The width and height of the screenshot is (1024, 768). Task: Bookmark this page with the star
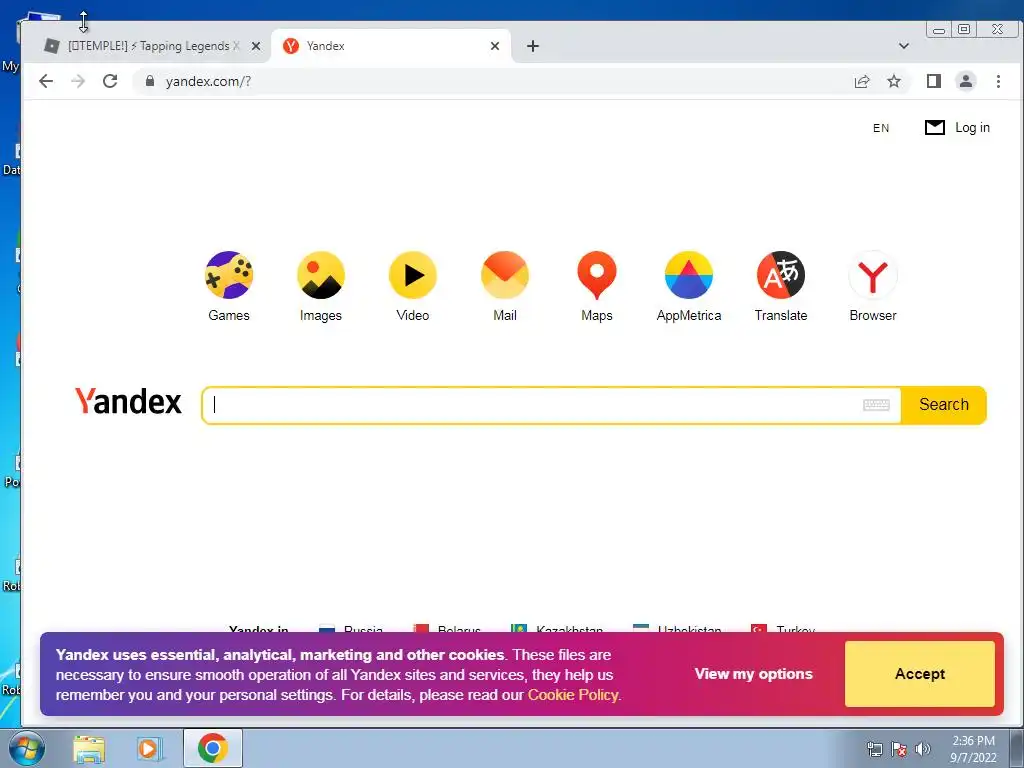click(x=894, y=81)
